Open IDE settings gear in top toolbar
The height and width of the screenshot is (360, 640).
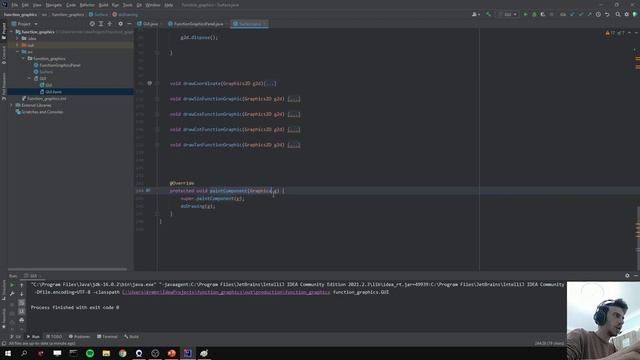coord(627,14)
